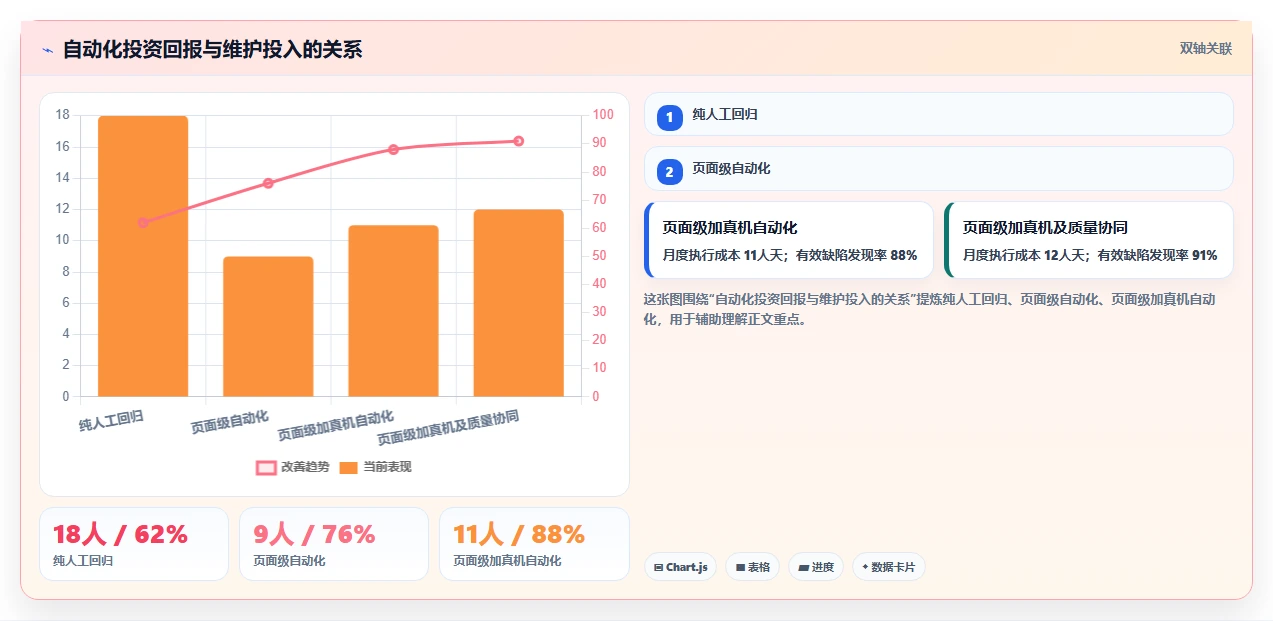
Task: Select the numbered item 2 页面级自动化
Action: 939,168
